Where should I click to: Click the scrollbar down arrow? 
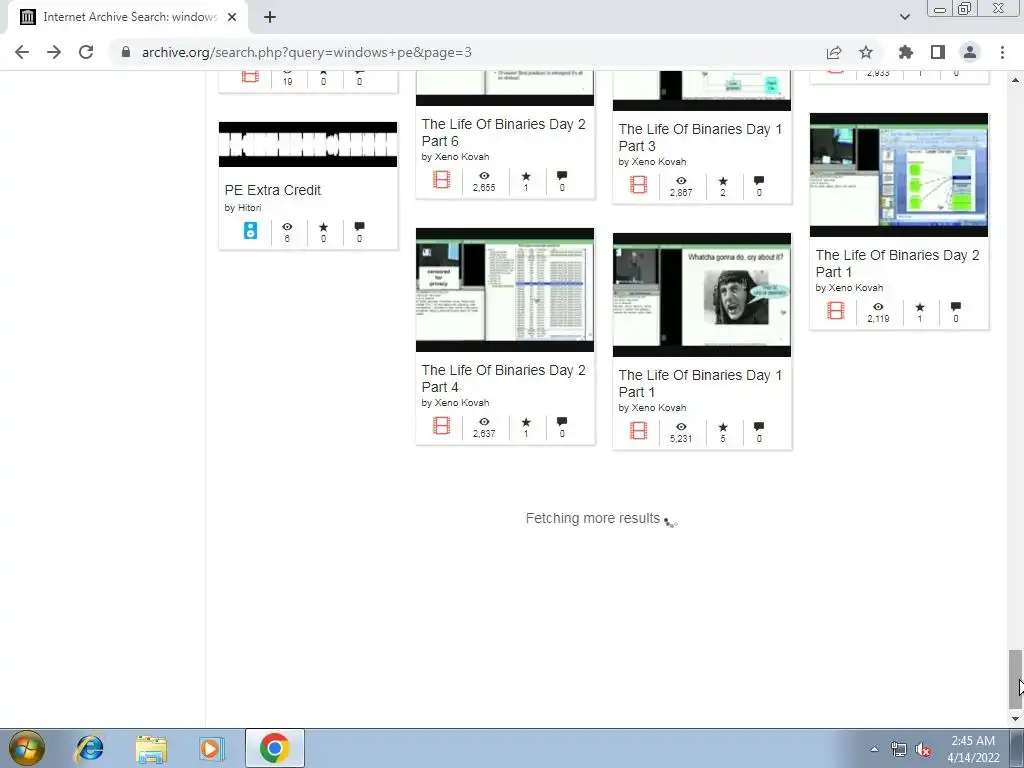(x=1015, y=719)
